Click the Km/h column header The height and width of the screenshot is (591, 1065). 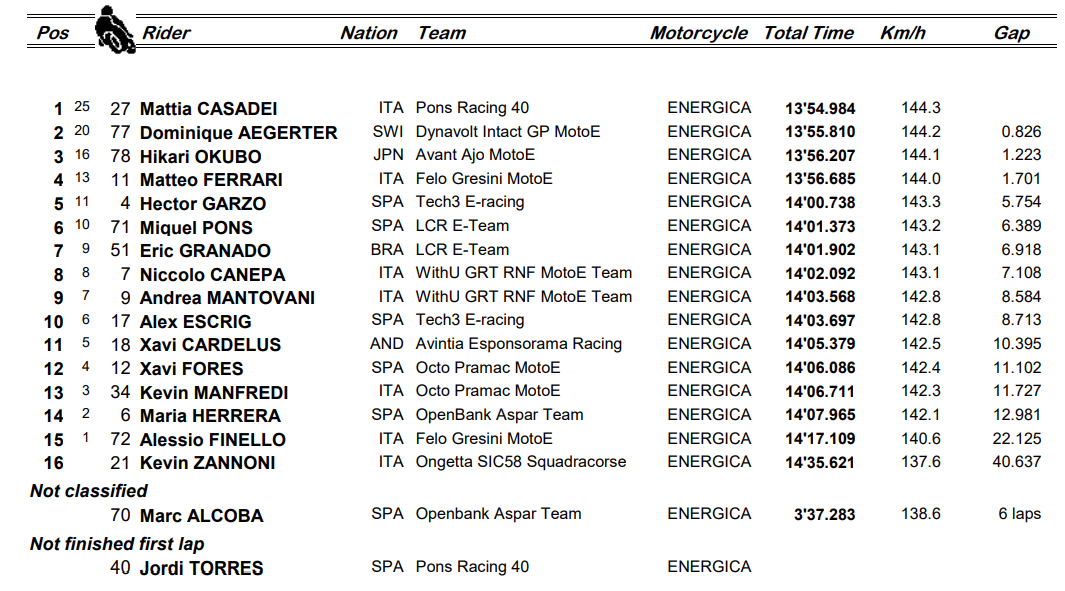[x=903, y=33]
